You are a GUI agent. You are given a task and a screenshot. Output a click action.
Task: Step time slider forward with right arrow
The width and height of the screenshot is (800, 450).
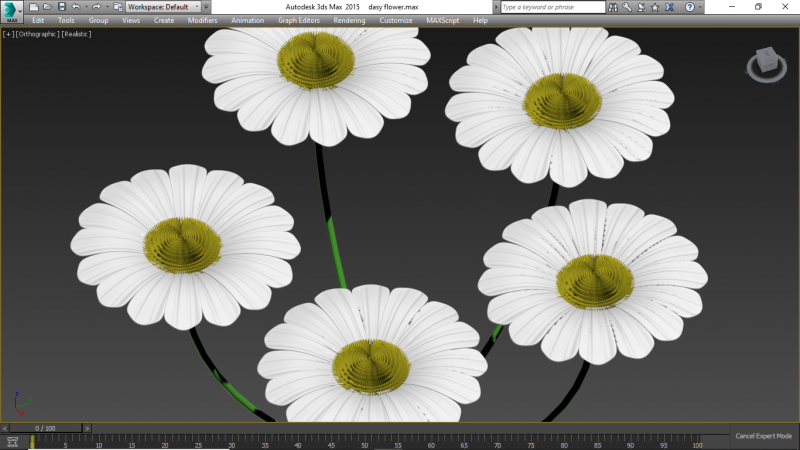87,428
